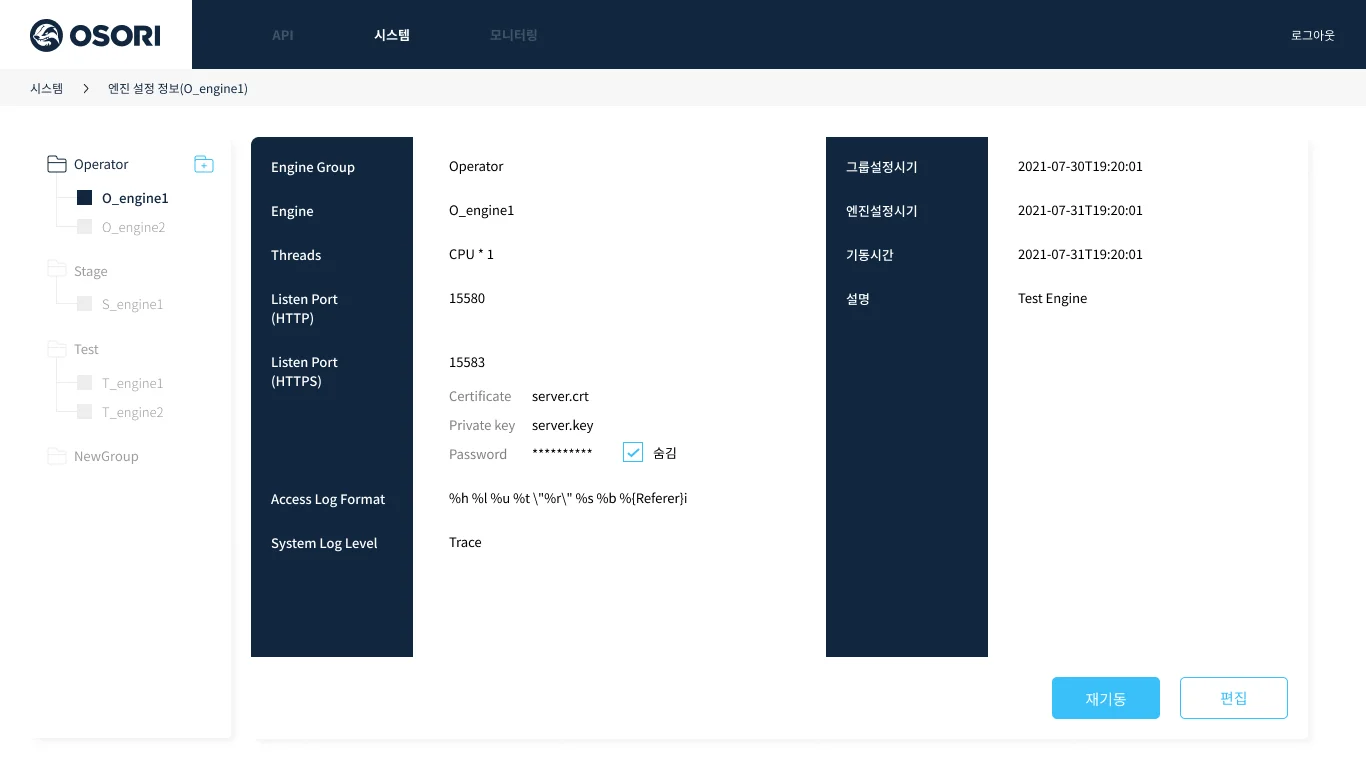1366x768 pixels.
Task: Click the 편집 button
Action: [x=1234, y=698]
